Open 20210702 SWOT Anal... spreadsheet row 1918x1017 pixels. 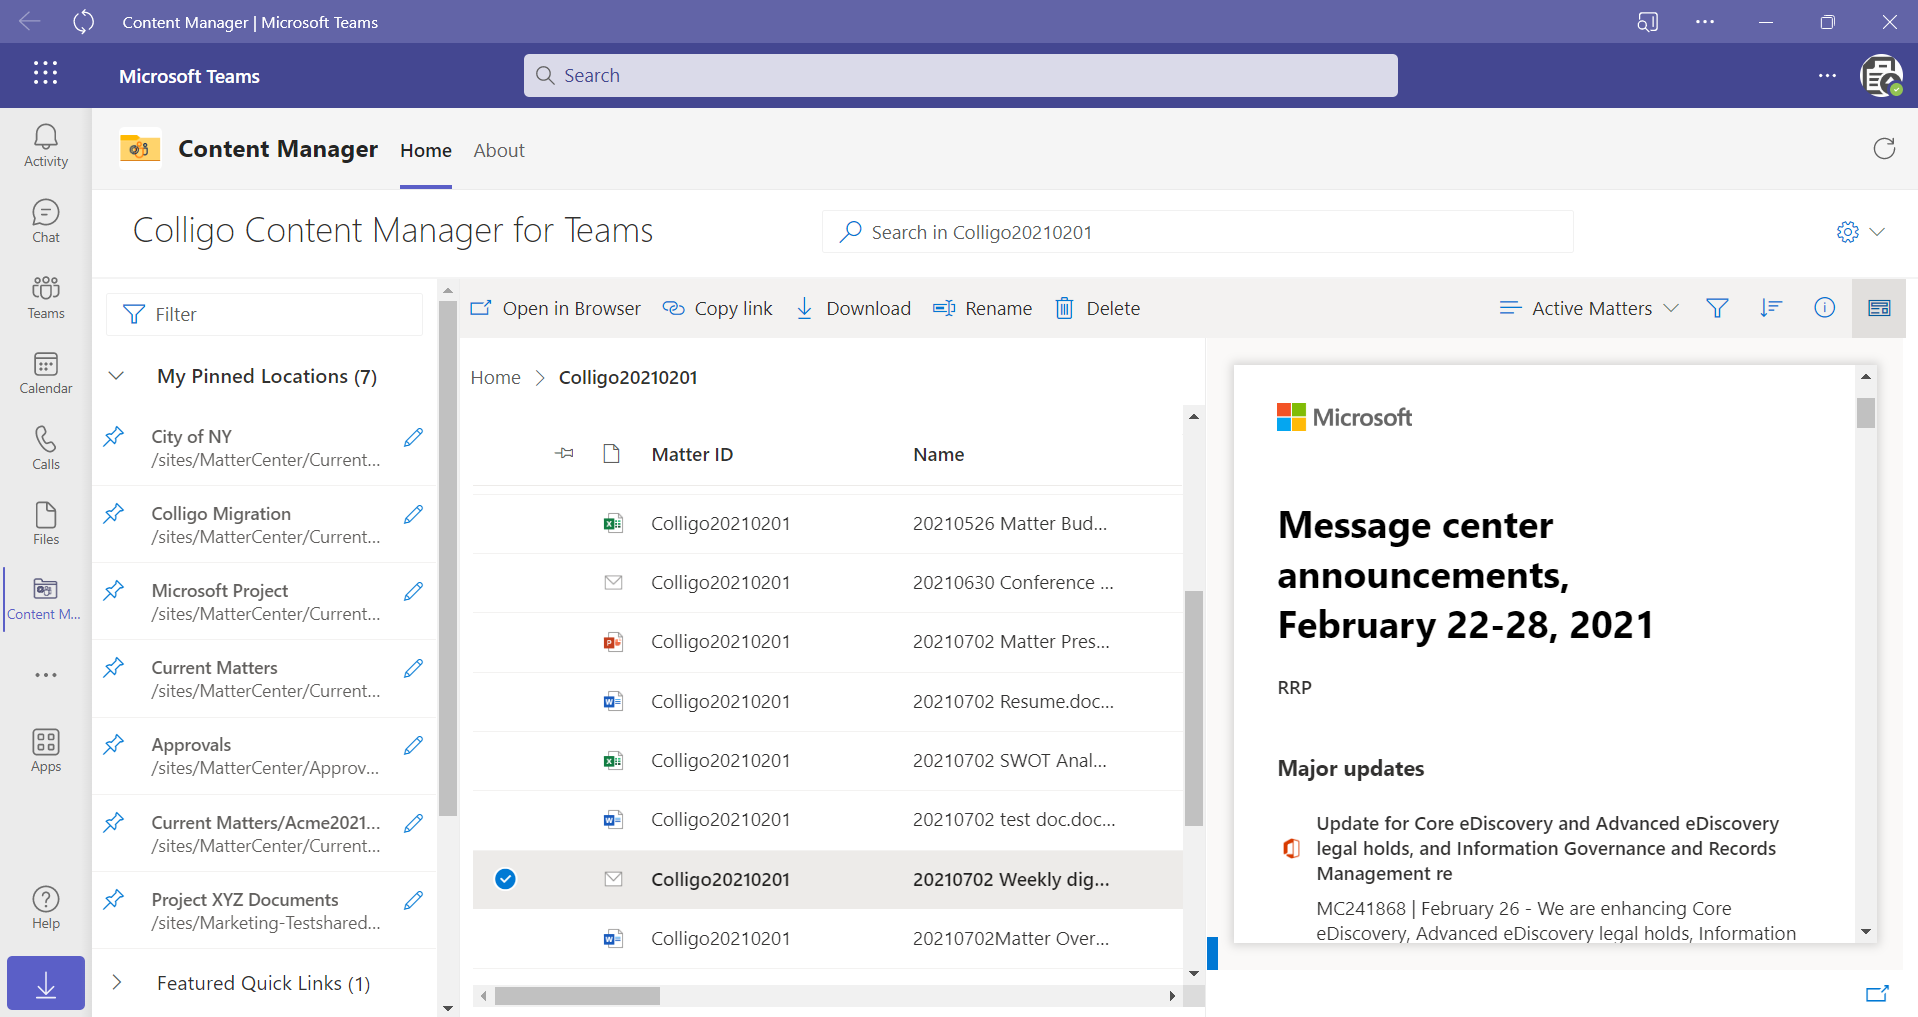click(x=827, y=761)
